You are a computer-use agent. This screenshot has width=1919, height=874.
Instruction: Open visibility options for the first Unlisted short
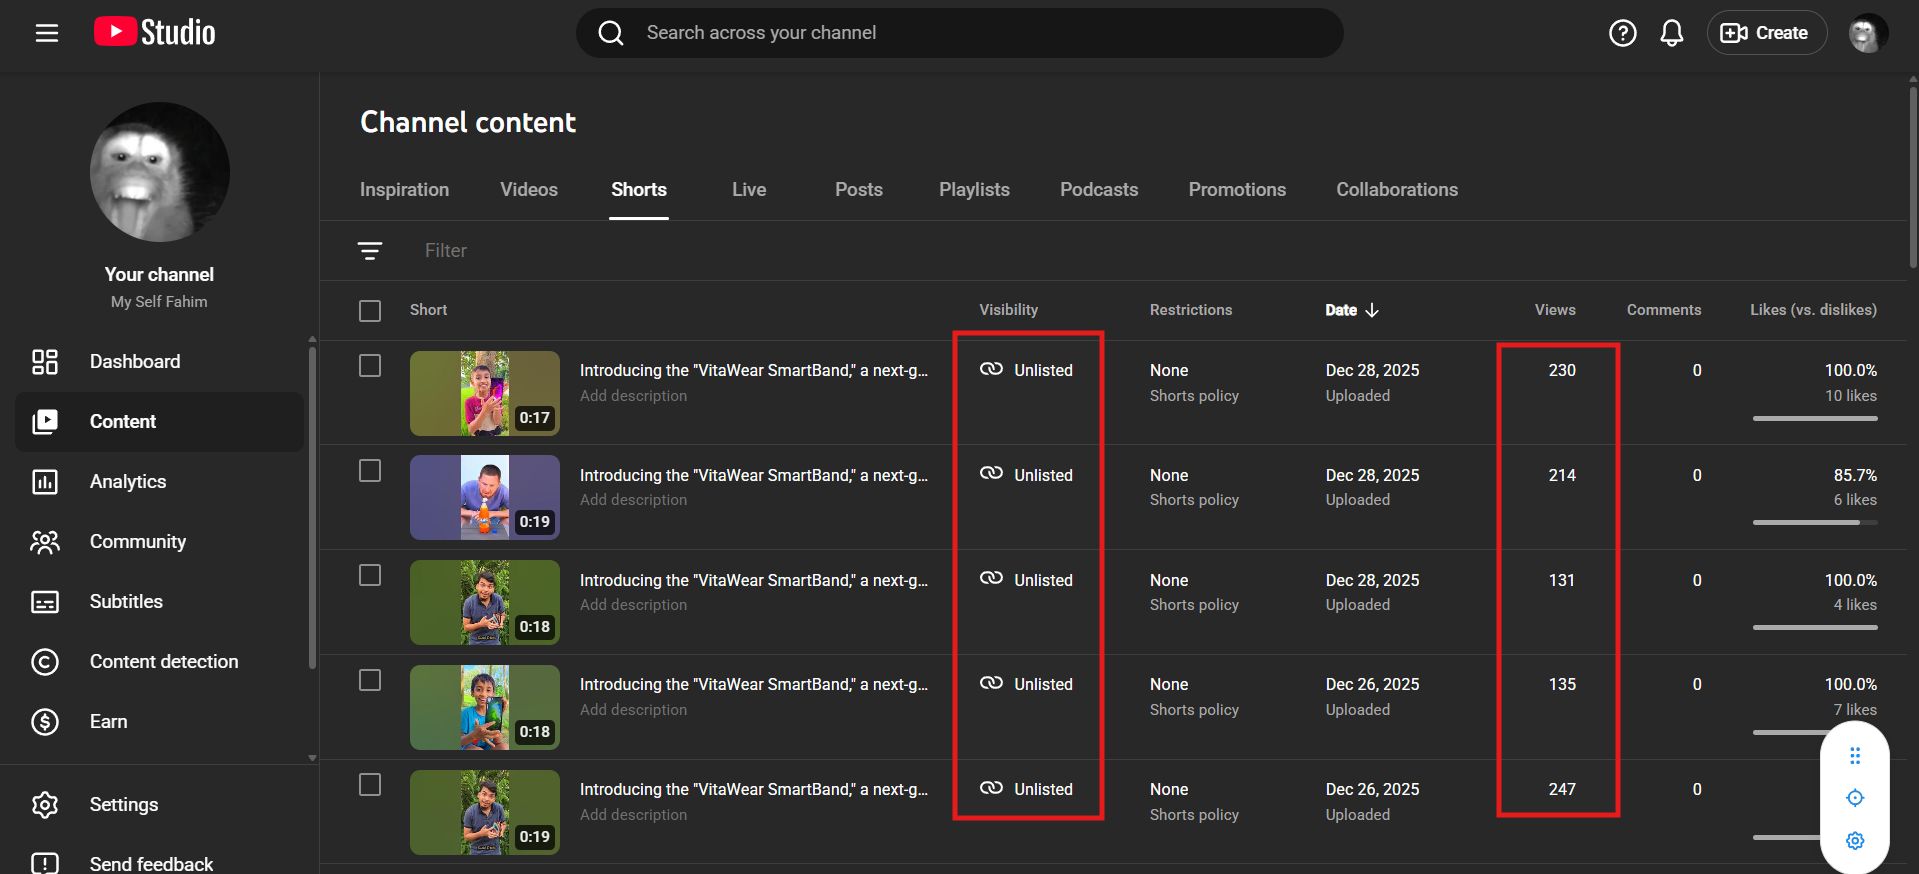pyautogui.click(x=1027, y=370)
